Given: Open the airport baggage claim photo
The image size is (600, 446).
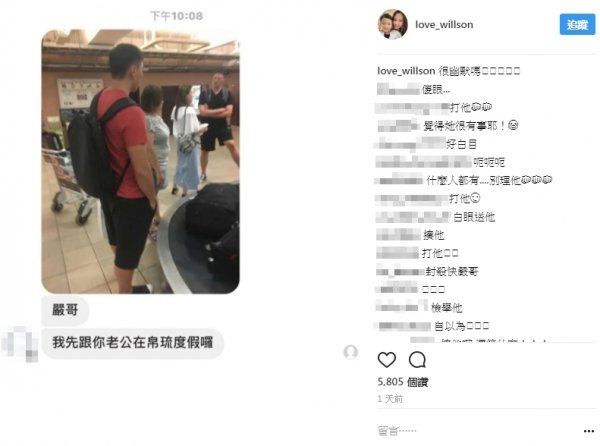Looking at the screenshot, I should point(140,161).
